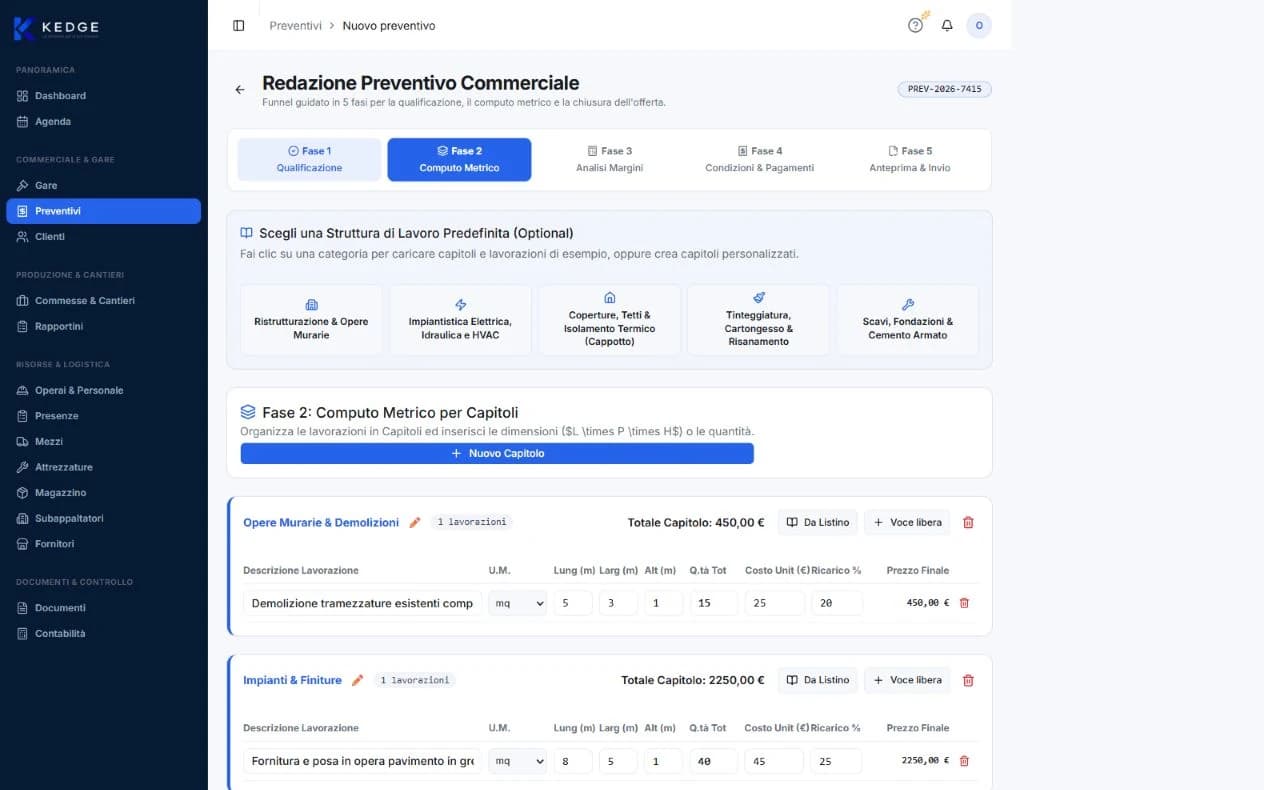Open Rapportini in the sidebar
The width and height of the screenshot is (1264, 790).
104,327
